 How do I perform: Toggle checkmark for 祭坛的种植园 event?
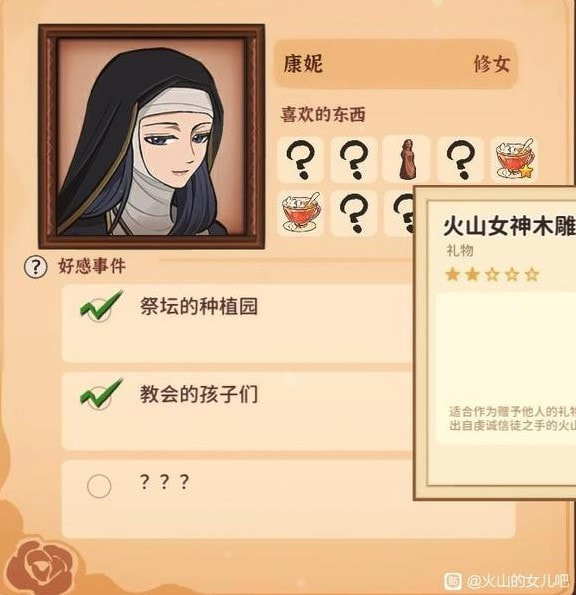coord(101,306)
